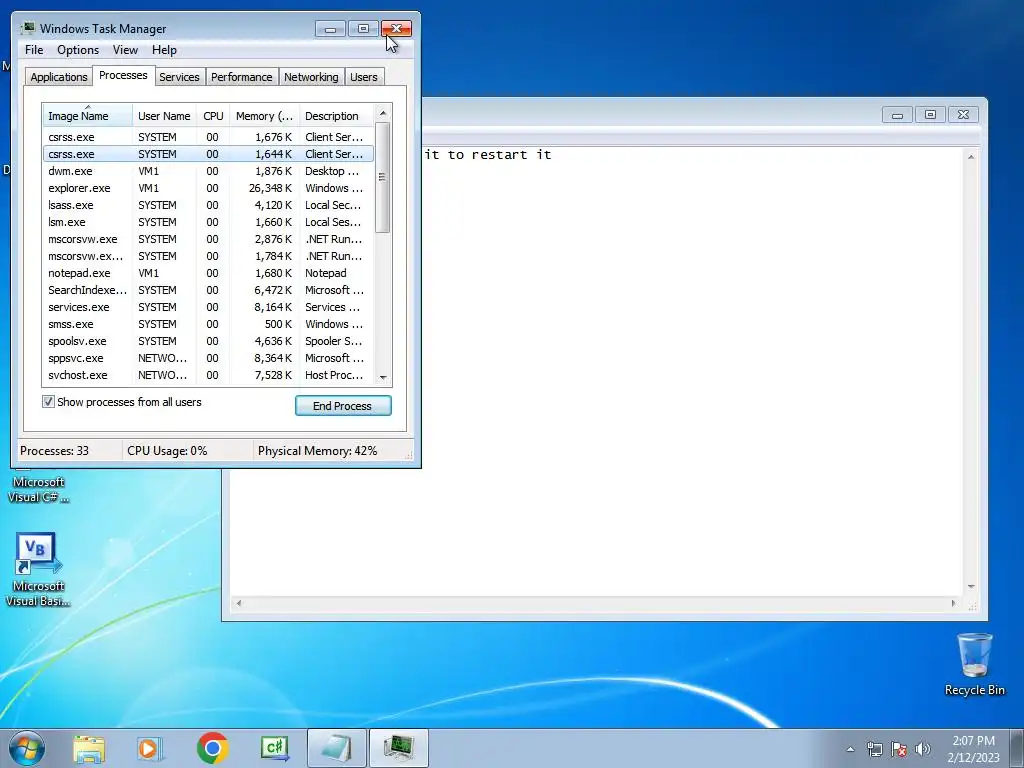Launch Windows Media Player from taskbar
1024x768 pixels.
[150, 748]
